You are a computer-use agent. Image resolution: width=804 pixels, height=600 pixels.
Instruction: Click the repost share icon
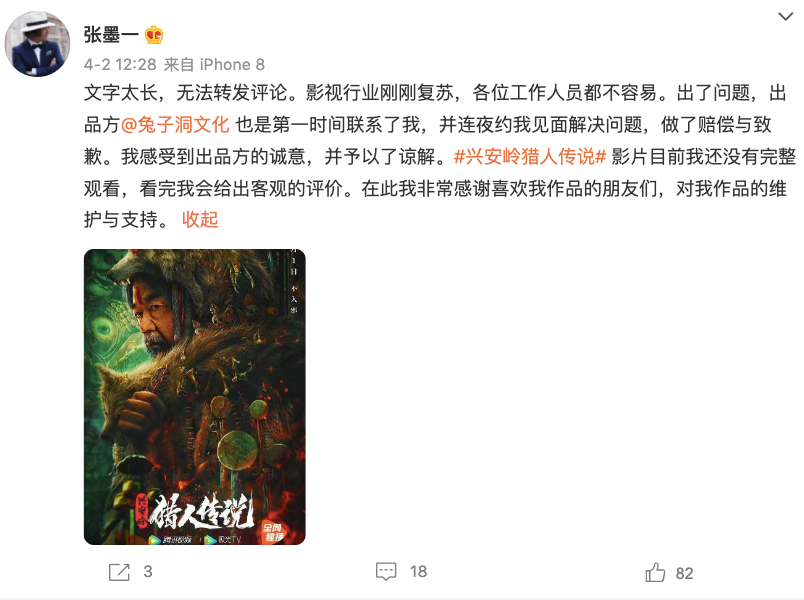click(x=119, y=572)
